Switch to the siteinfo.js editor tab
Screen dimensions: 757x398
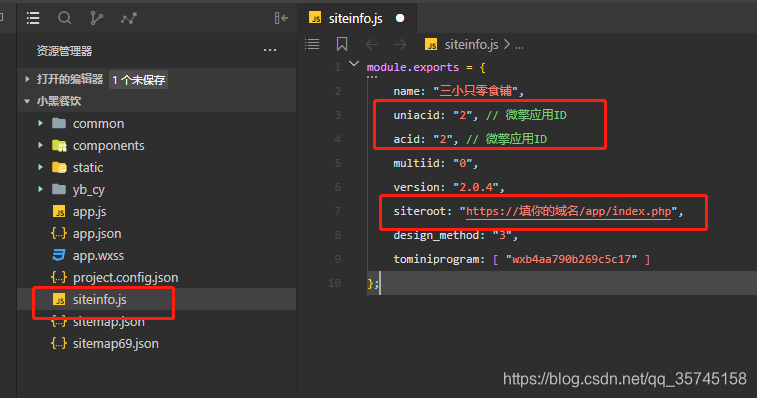(357, 18)
